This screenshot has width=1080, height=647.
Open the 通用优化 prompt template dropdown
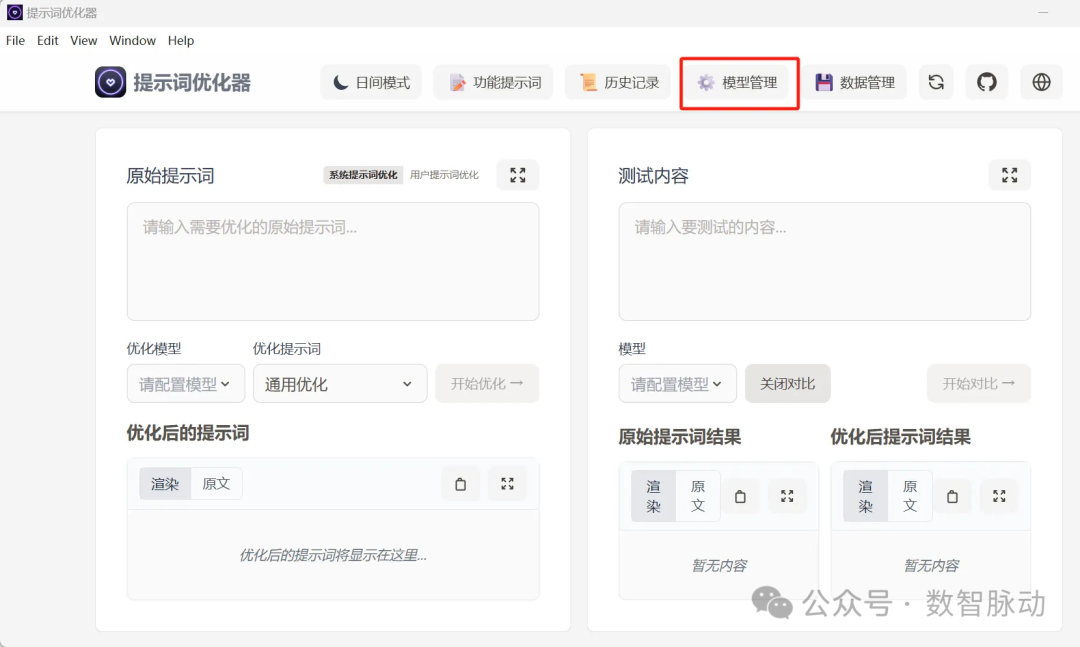pos(340,383)
